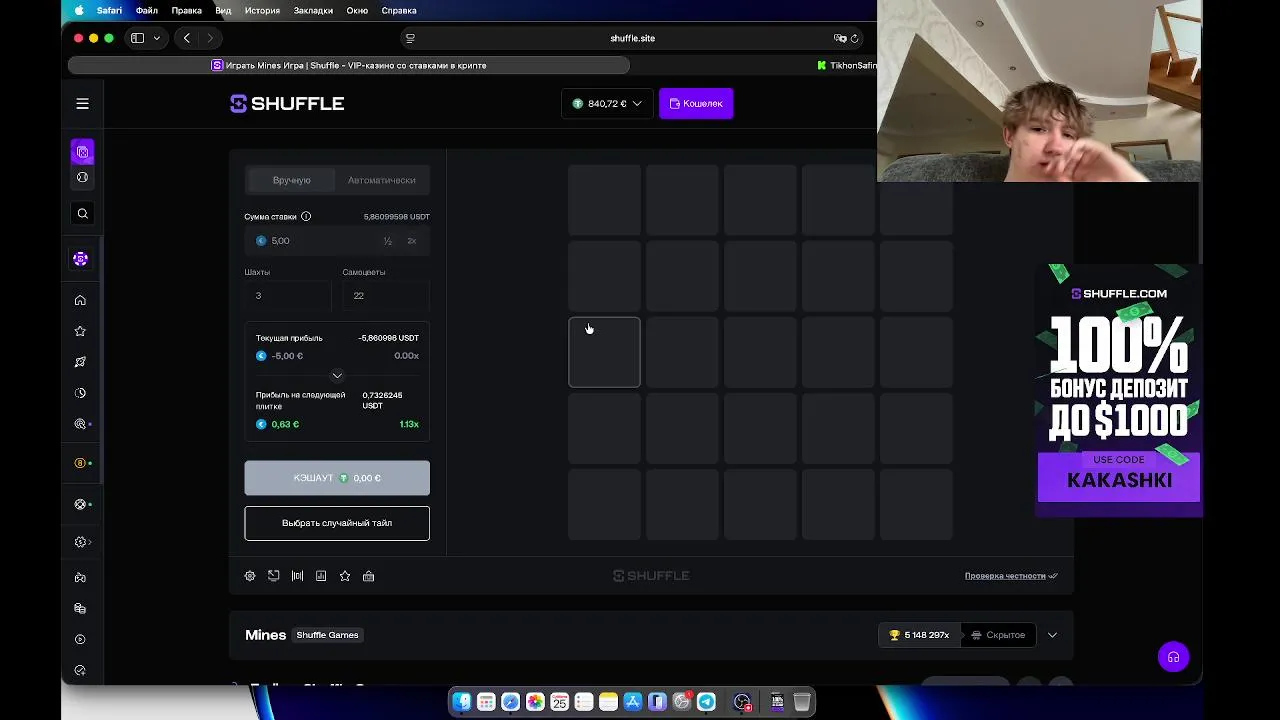
Task: Open recent clock icon in sidebar
Action: coord(81,393)
